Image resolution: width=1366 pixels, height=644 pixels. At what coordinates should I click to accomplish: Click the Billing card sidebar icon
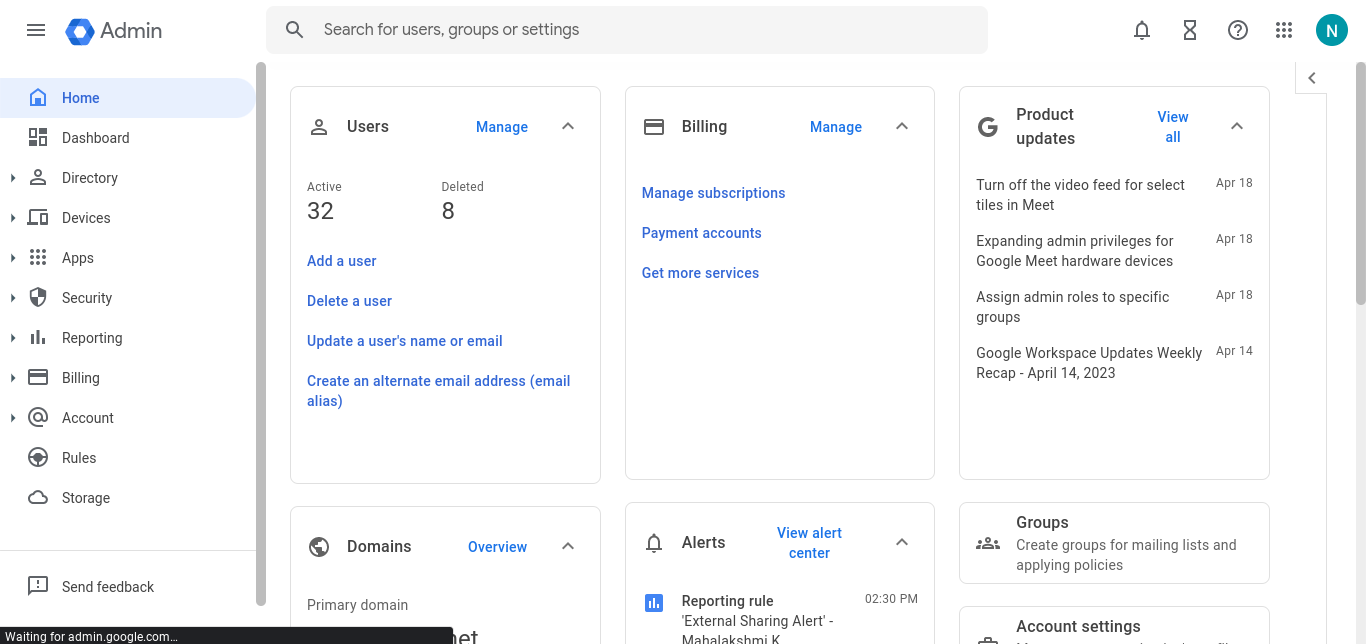click(38, 378)
